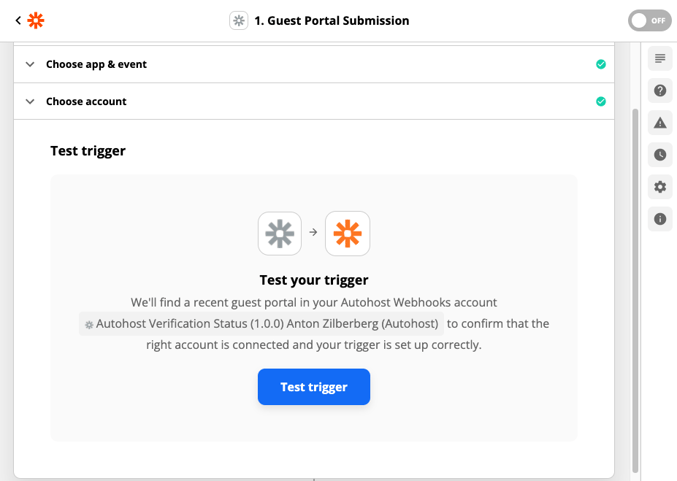Toggle the Zap OFF switch on
677x481 pixels.
649,20
